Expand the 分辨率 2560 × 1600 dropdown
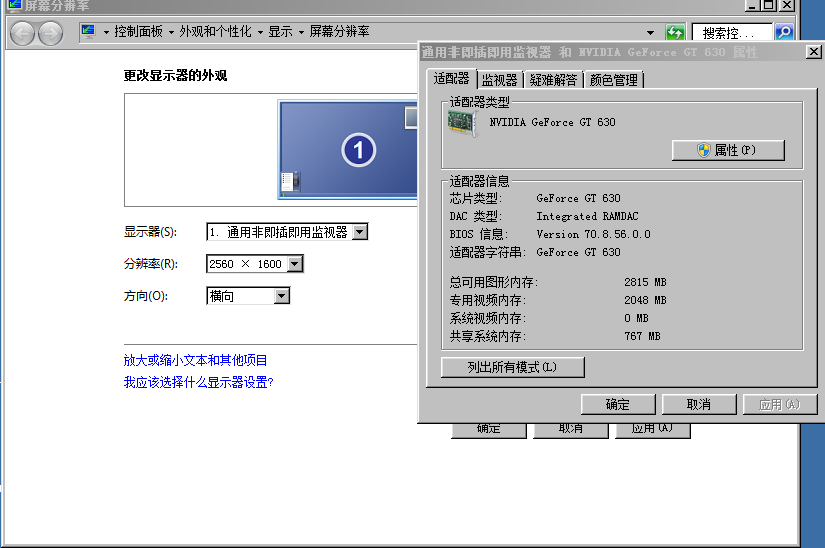 [x=294, y=264]
